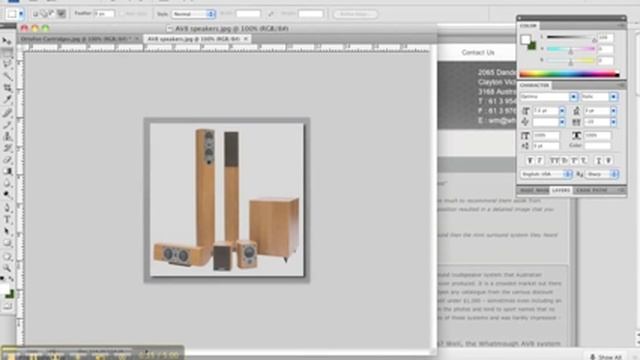Open the Style dropdown in options bar
Image resolution: width=640 pixels, height=360 pixels.
pos(193,14)
